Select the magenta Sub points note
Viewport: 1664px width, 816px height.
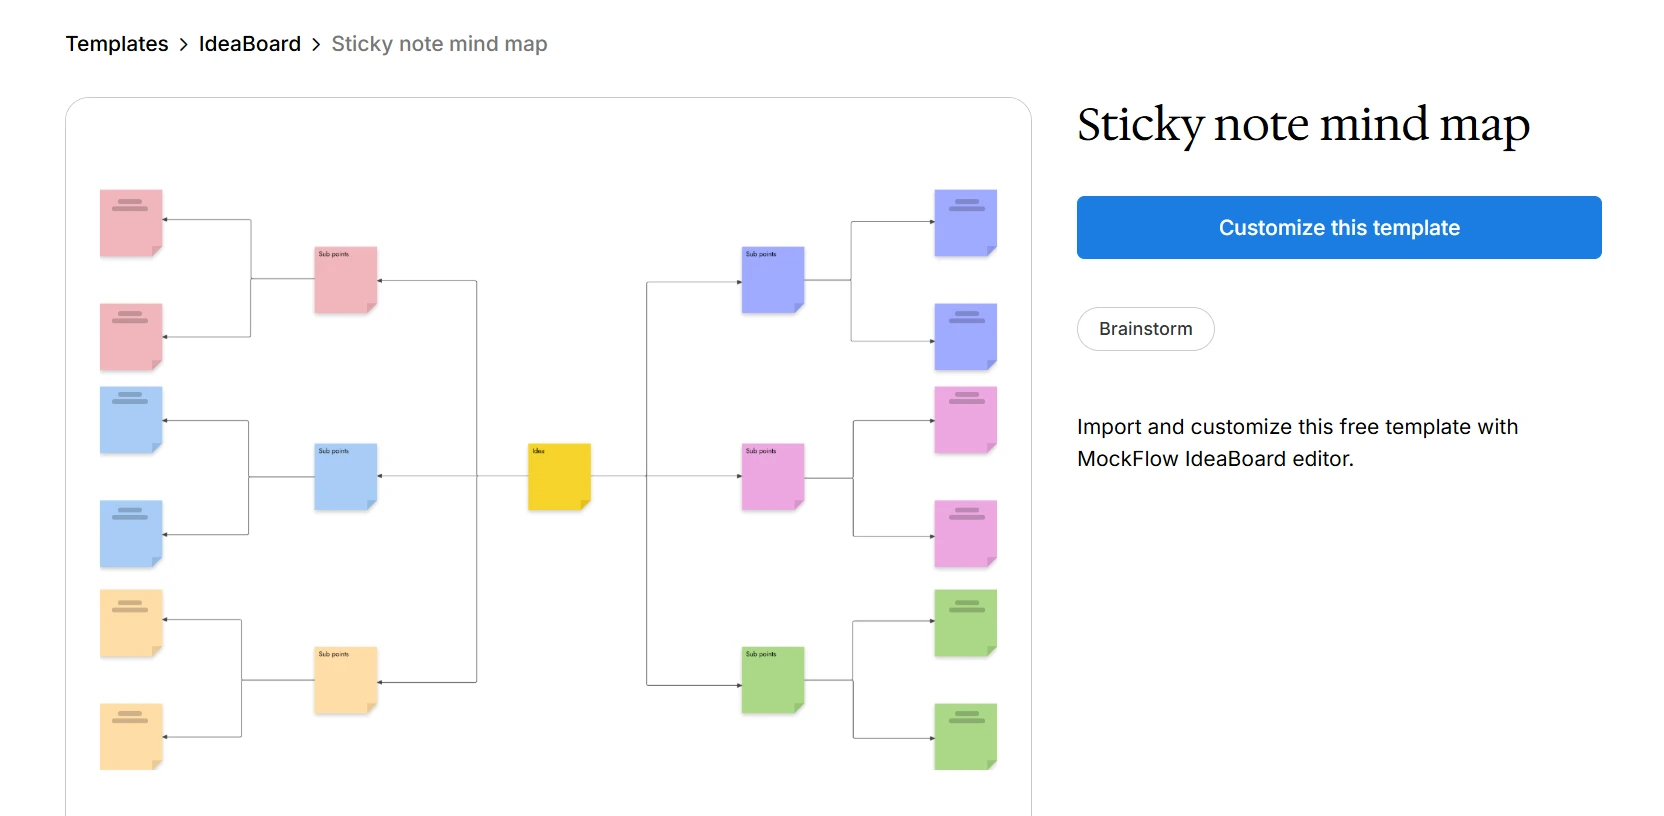click(771, 478)
